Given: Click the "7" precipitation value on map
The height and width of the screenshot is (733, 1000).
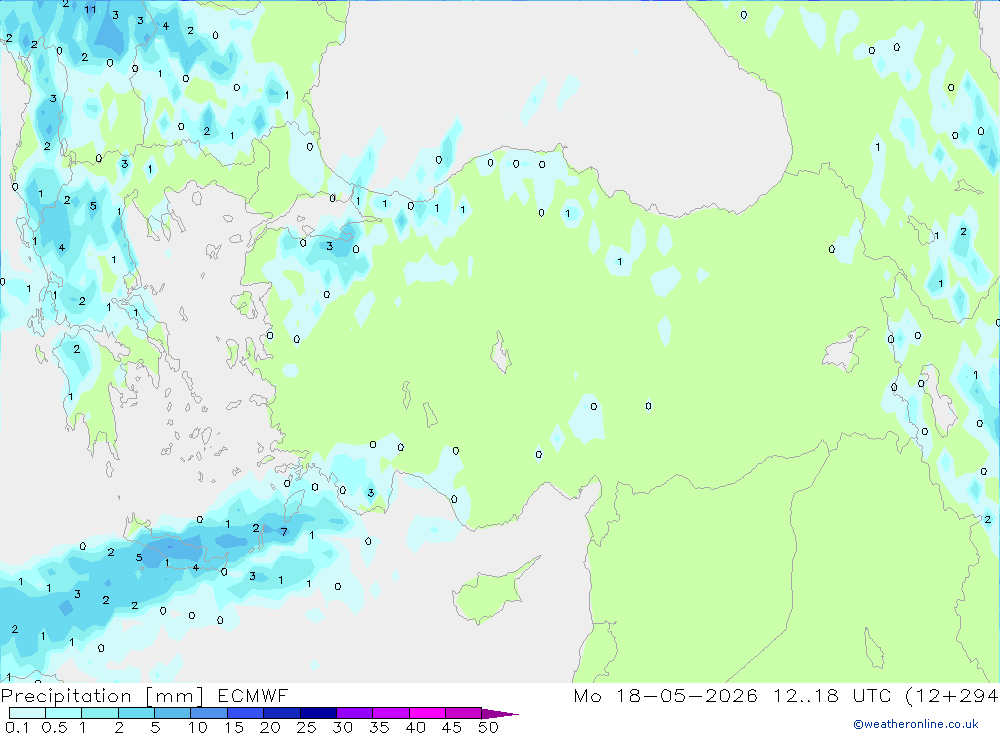Looking at the screenshot, I should tap(284, 531).
